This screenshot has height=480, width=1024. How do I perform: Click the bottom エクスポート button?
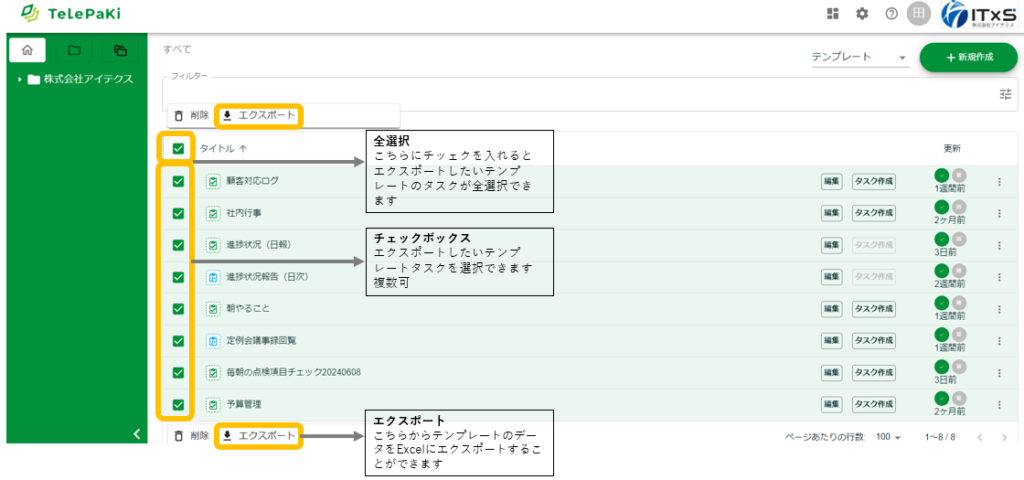(x=259, y=436)
